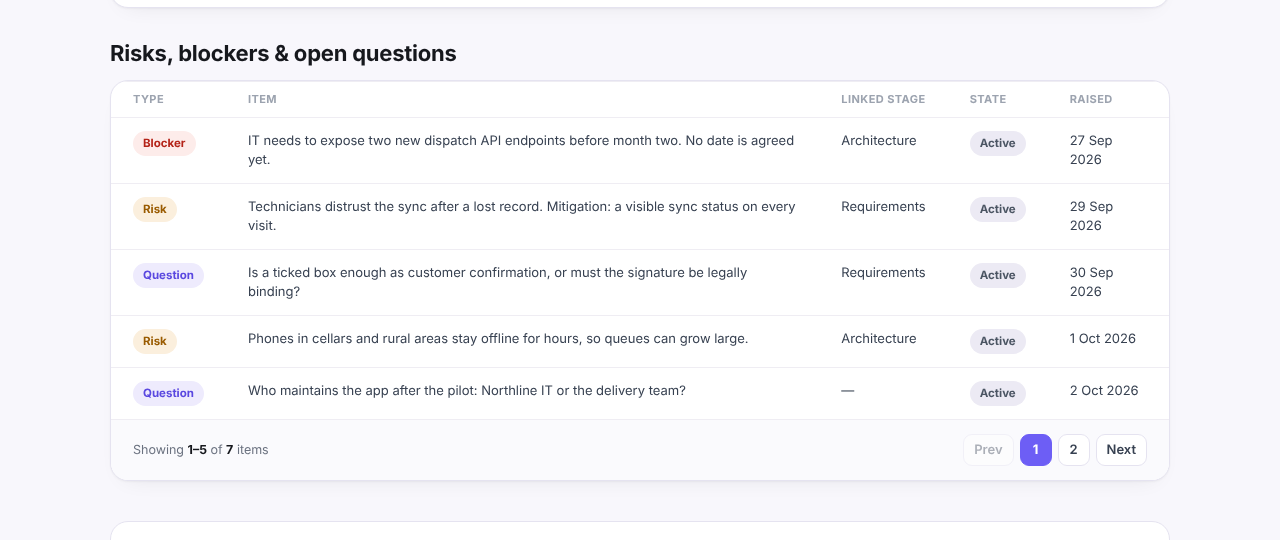Click the Blocker type badge
1280x540 pixels.
click(x=164, y=143)
